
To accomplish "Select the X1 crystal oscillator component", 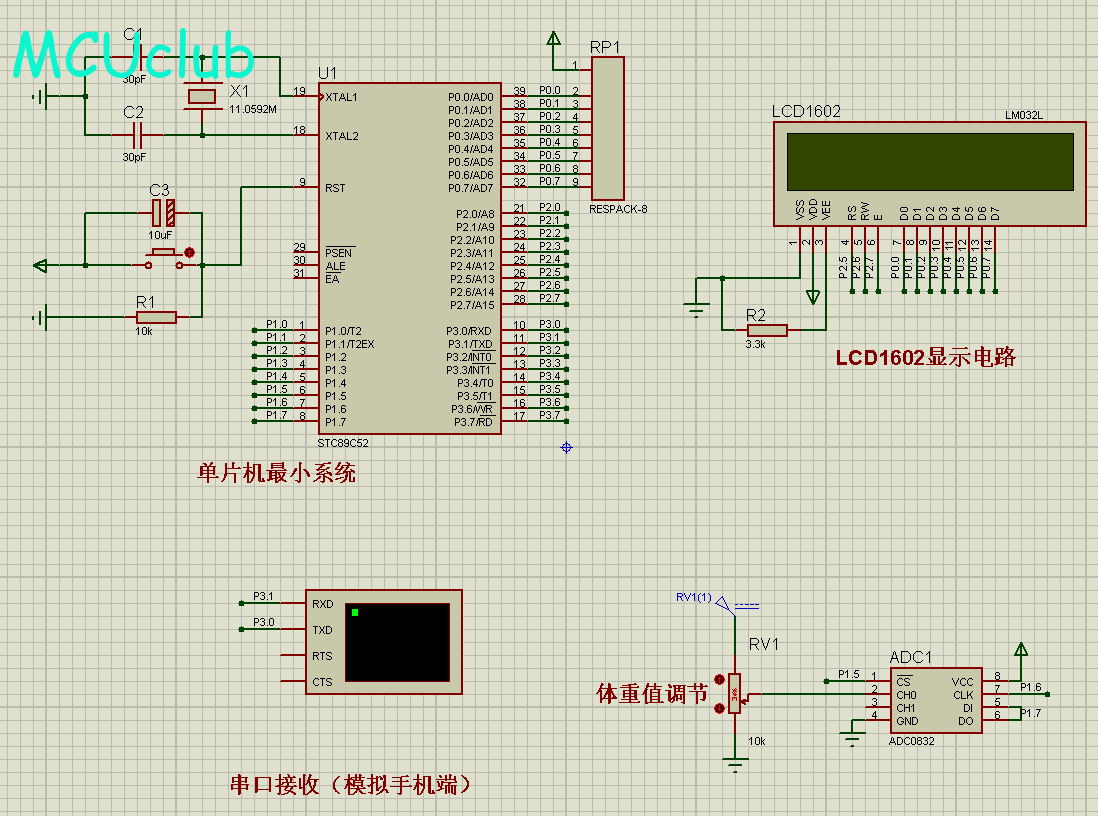I will tap(202, 96).
